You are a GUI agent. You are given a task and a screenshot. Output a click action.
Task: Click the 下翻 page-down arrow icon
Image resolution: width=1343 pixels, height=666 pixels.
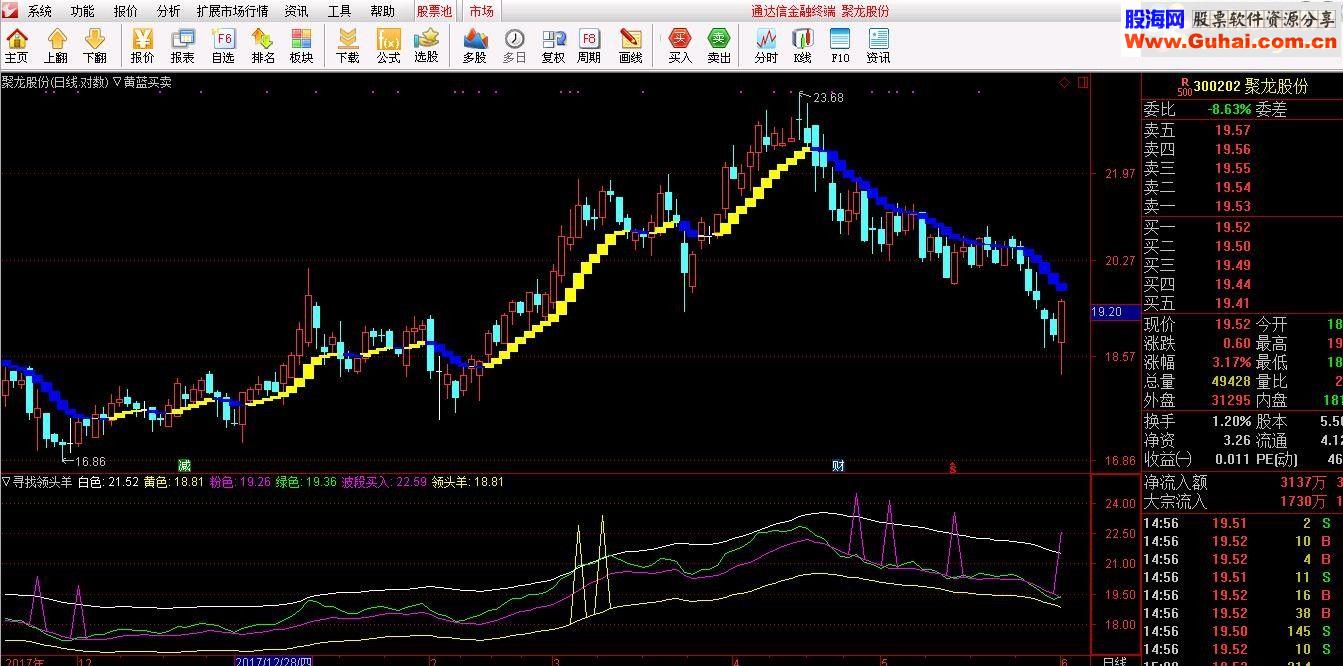95,46
